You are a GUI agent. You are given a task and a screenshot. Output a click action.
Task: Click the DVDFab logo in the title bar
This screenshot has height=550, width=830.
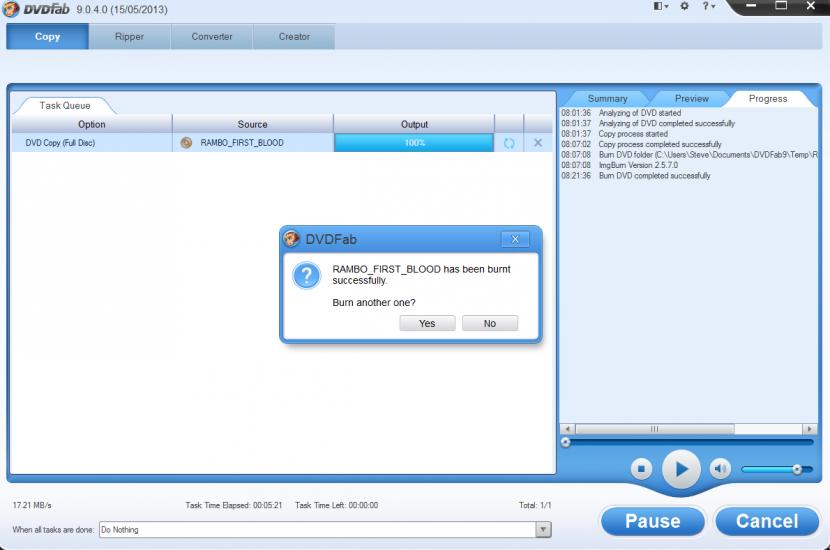click(36, 9)
